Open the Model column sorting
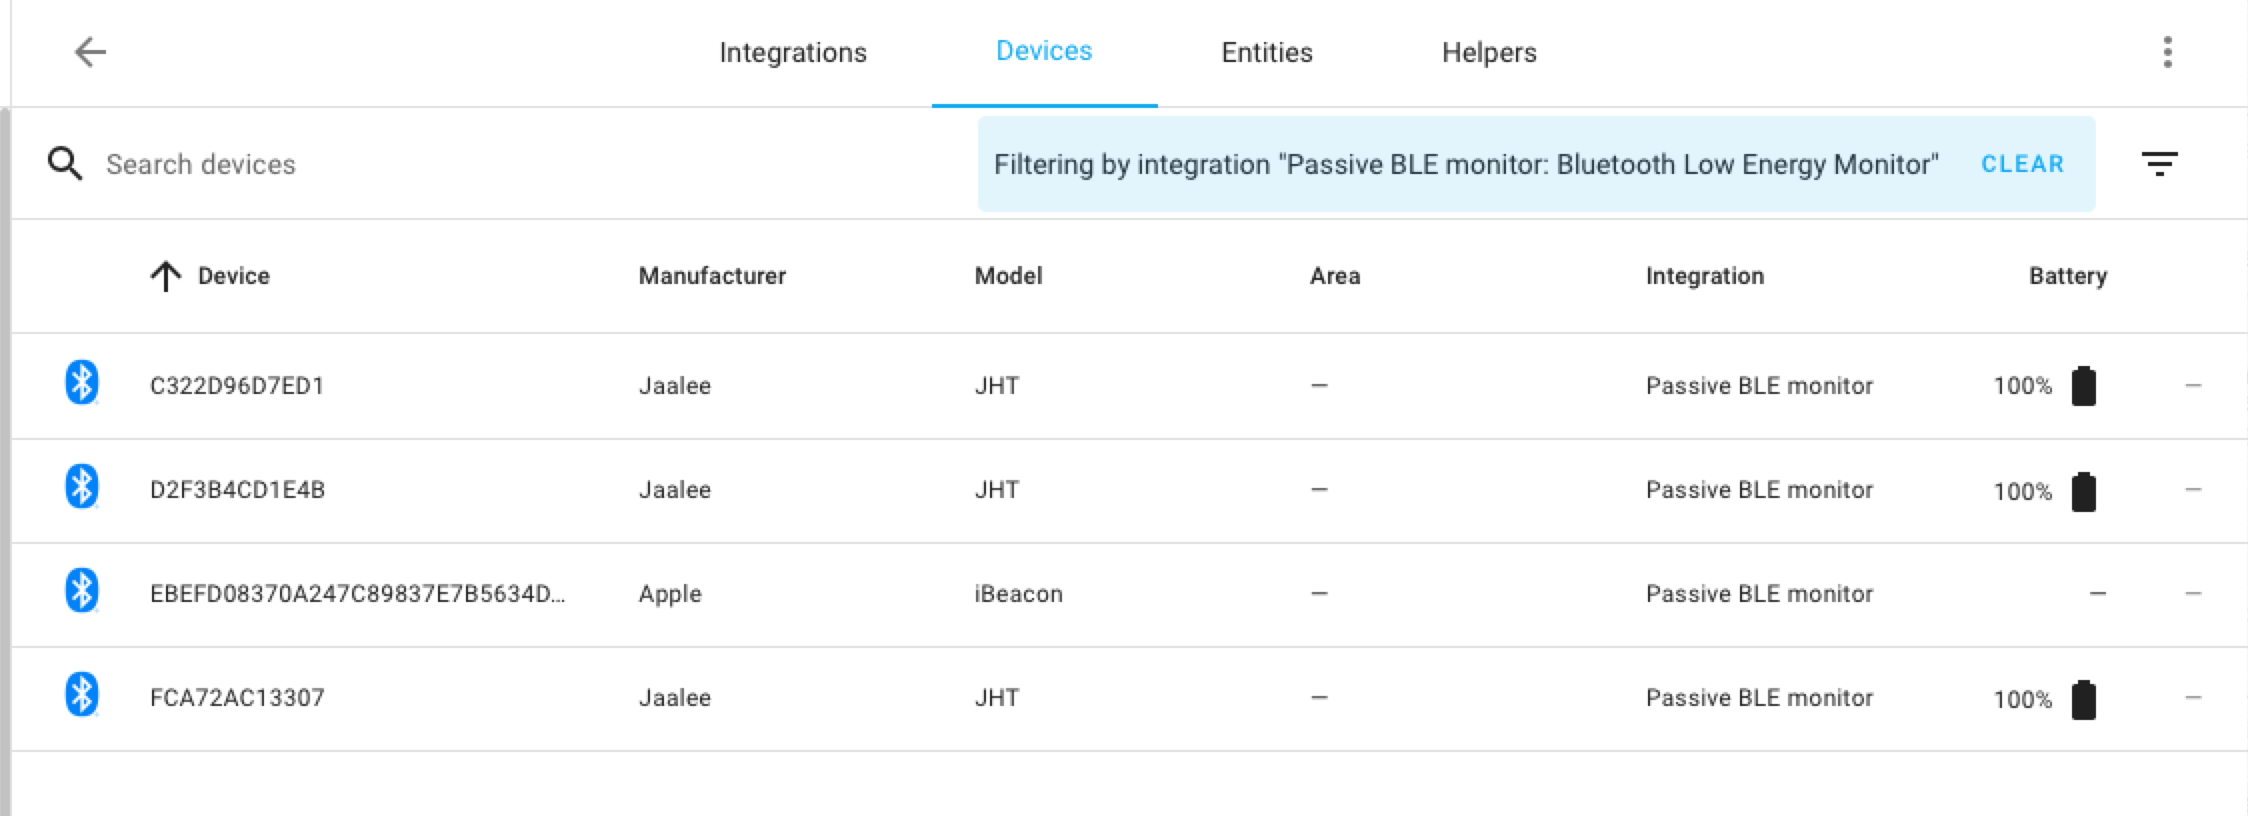 pyautogui.click(x=1009, y=276)
